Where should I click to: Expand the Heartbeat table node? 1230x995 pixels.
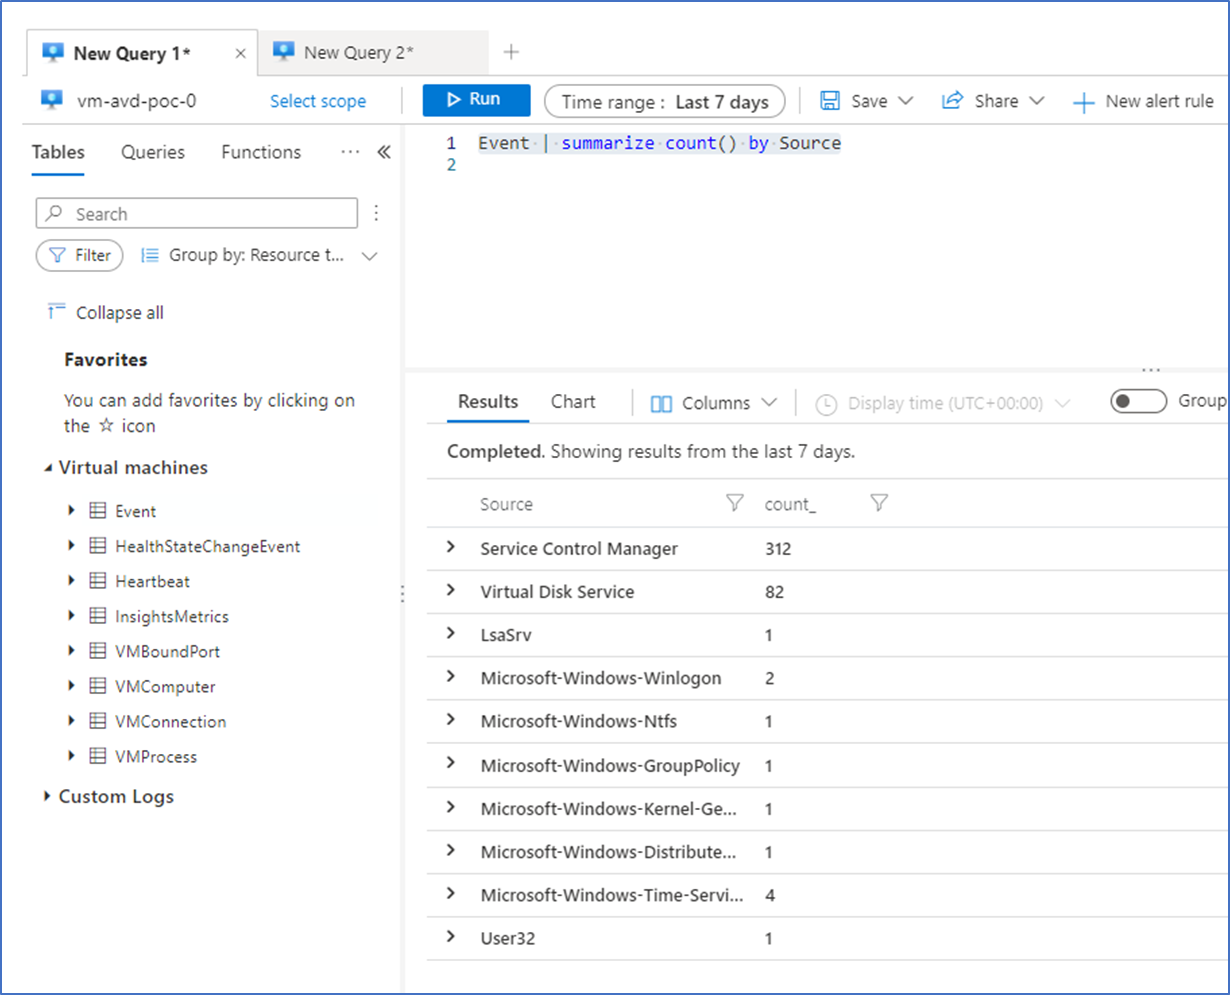(x=71, y=581)
